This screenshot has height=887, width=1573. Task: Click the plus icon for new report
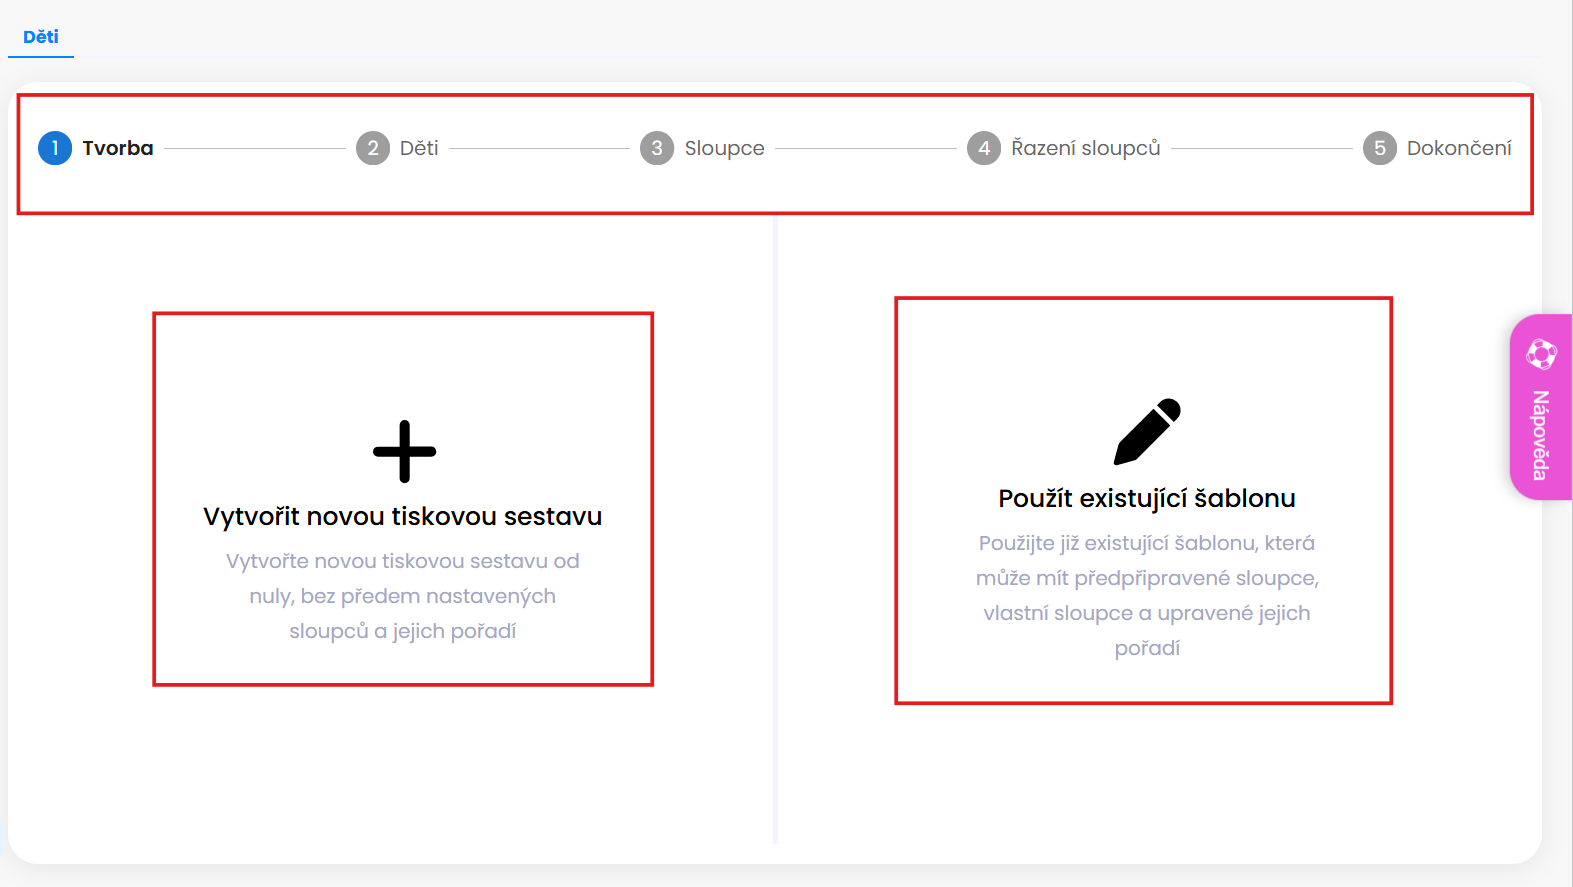point(404,451)
